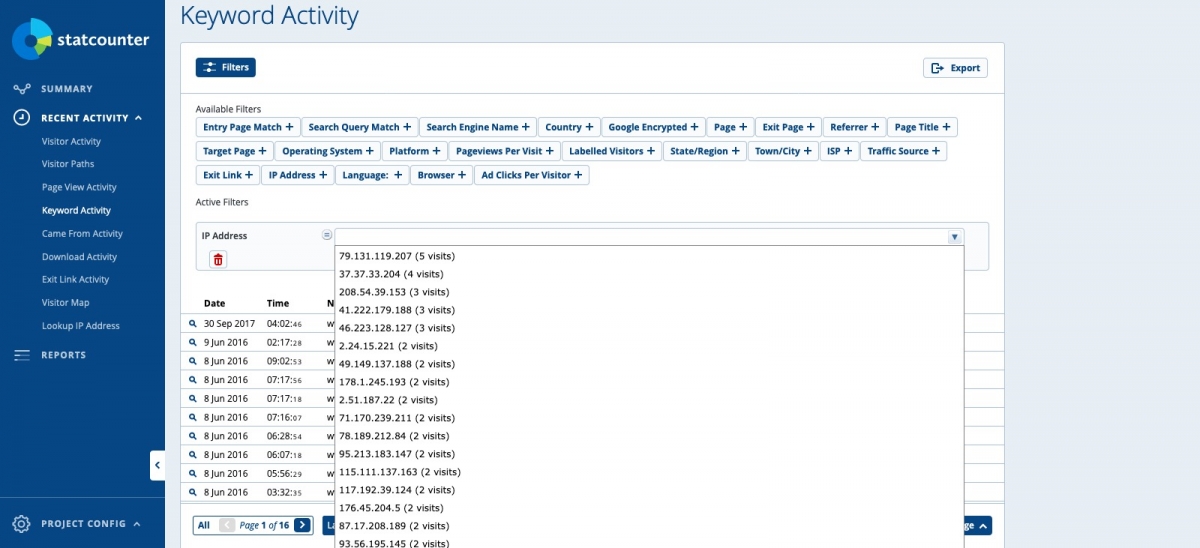Go to previous results page arrow

pos(227,525)
